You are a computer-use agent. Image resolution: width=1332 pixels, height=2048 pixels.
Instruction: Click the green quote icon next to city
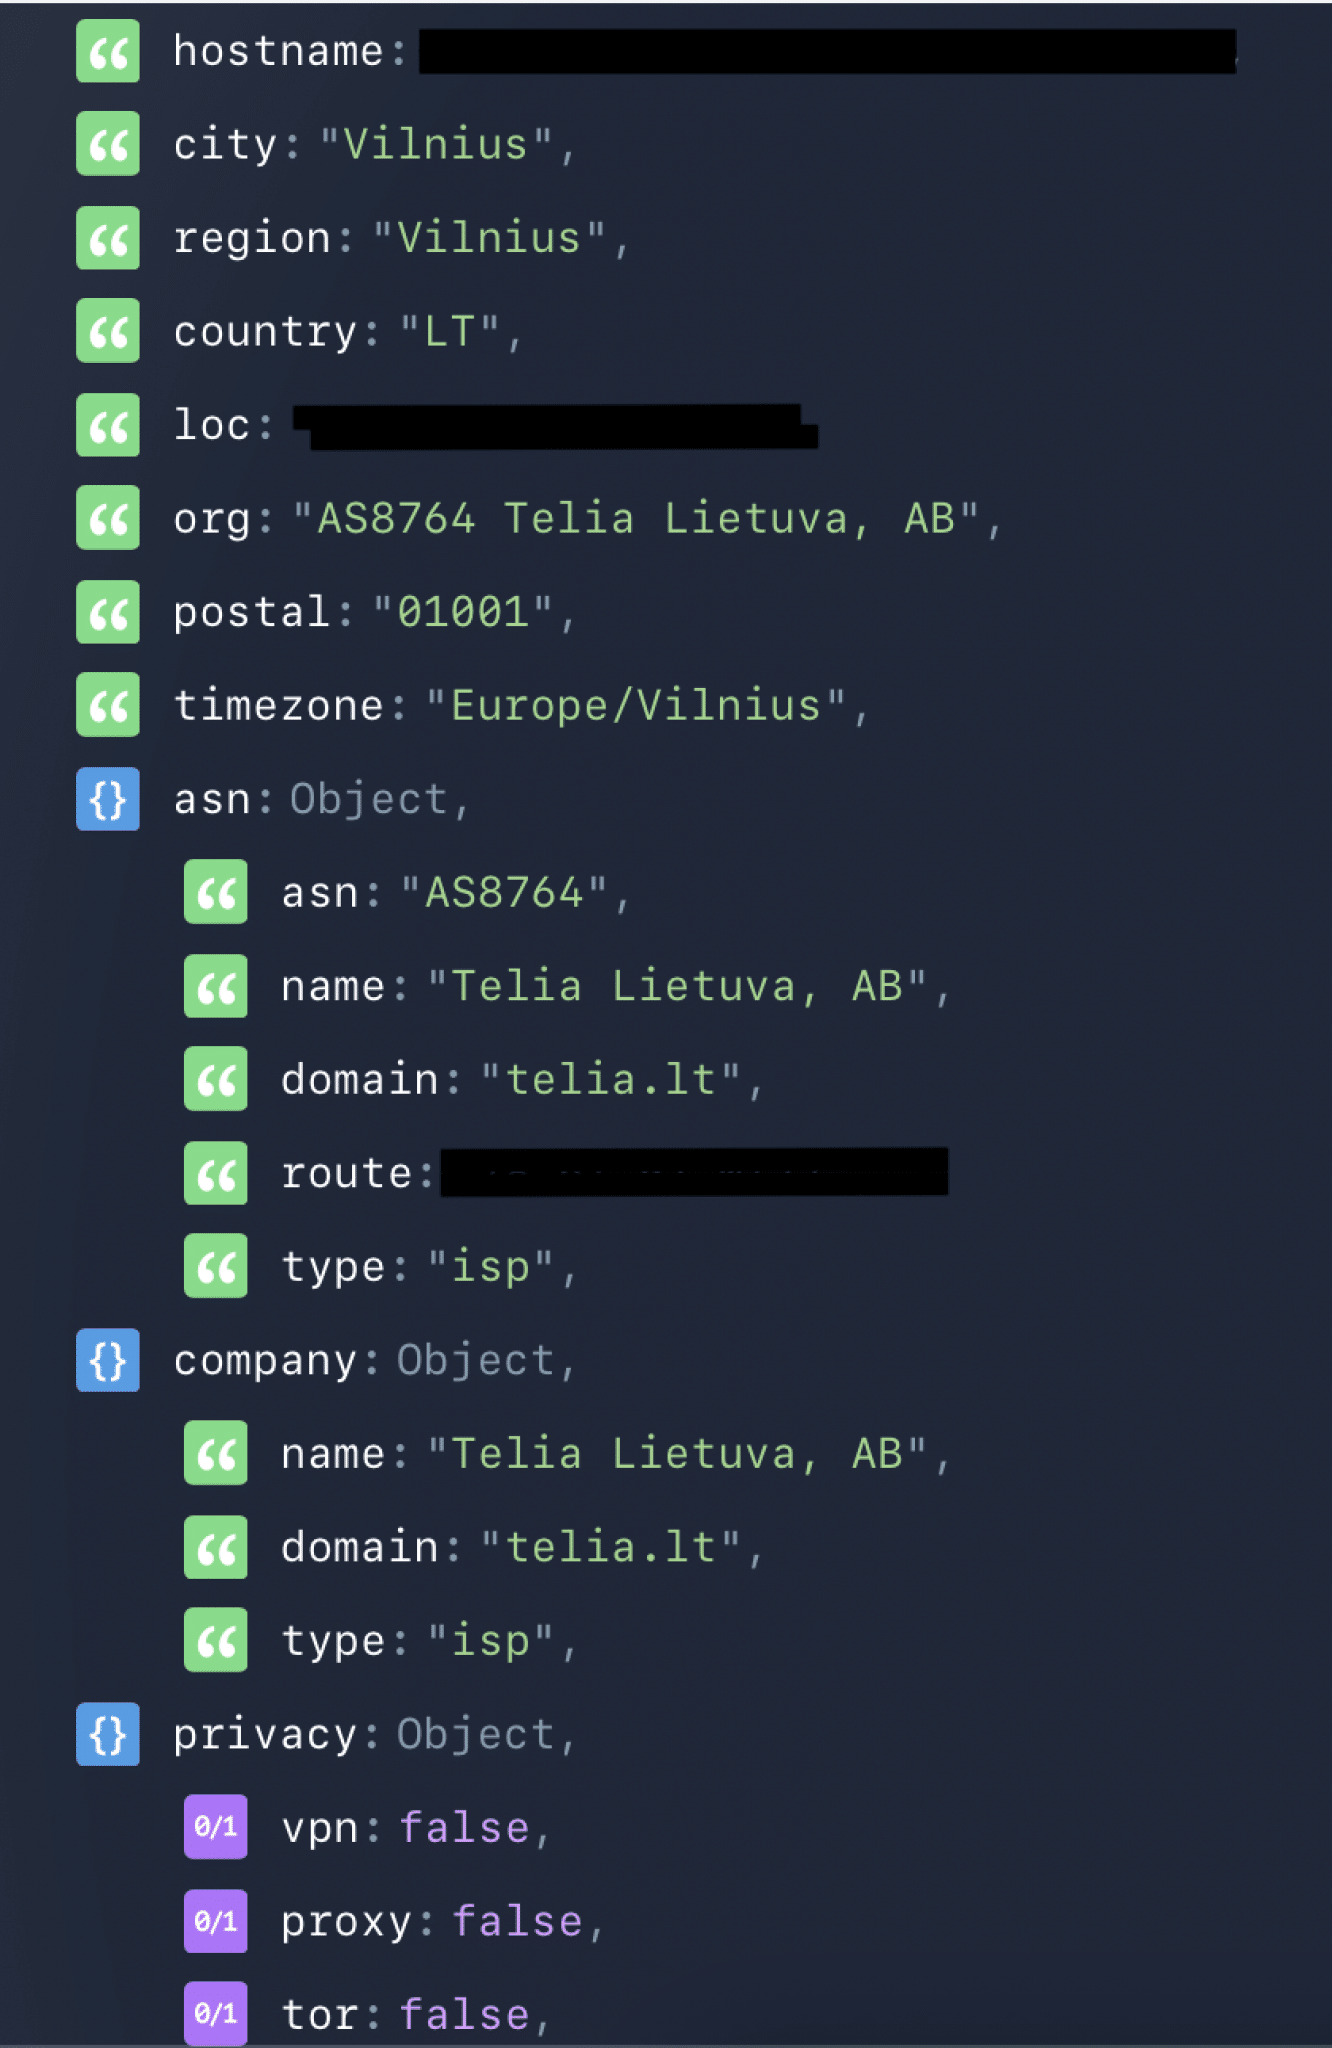click(108, 145)
